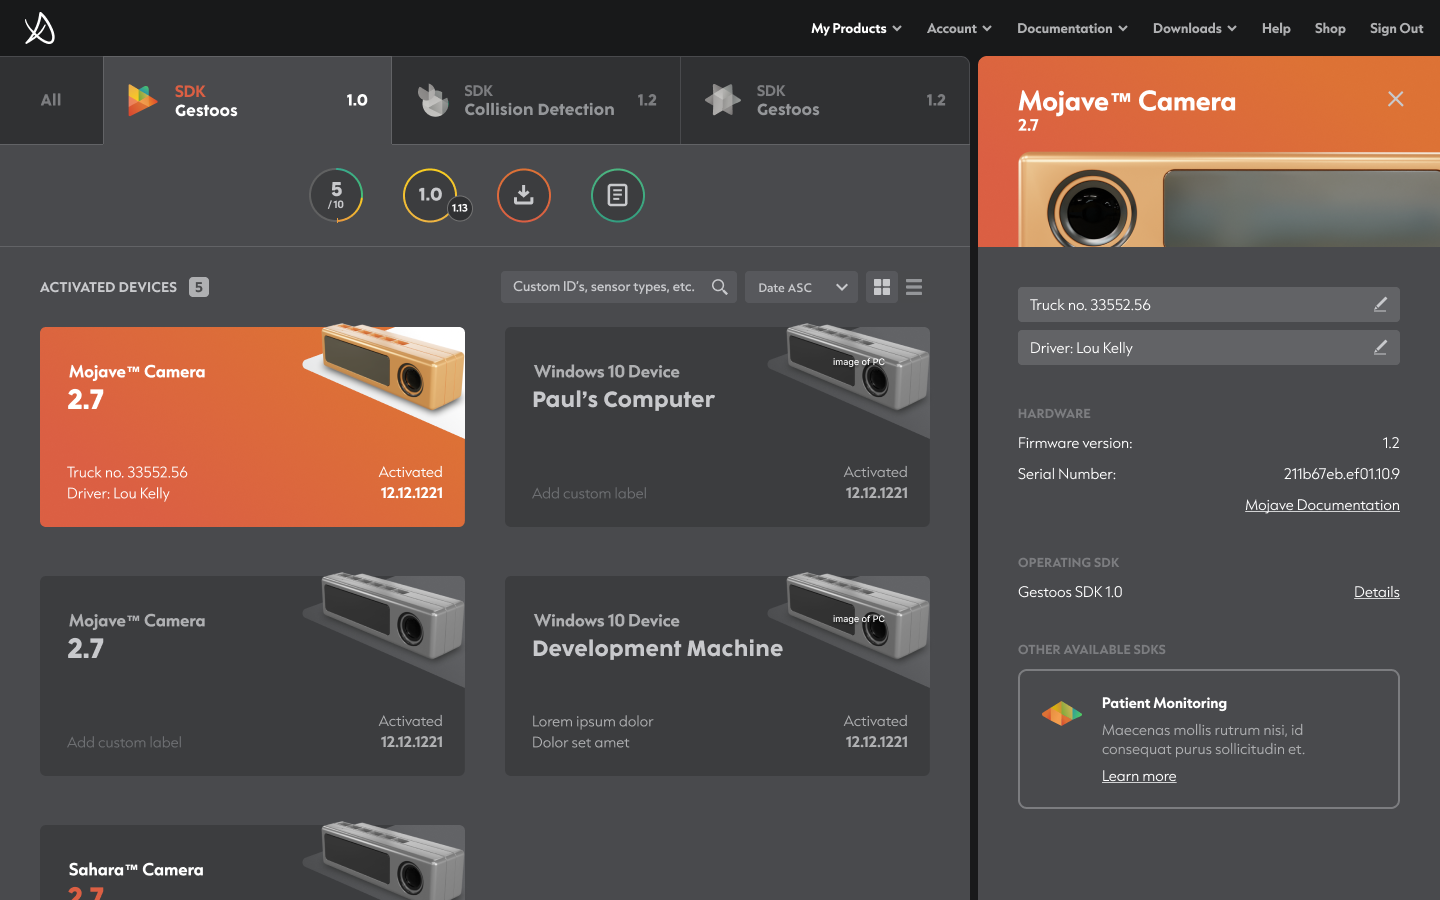Switch to list view layout

[914, 287]
